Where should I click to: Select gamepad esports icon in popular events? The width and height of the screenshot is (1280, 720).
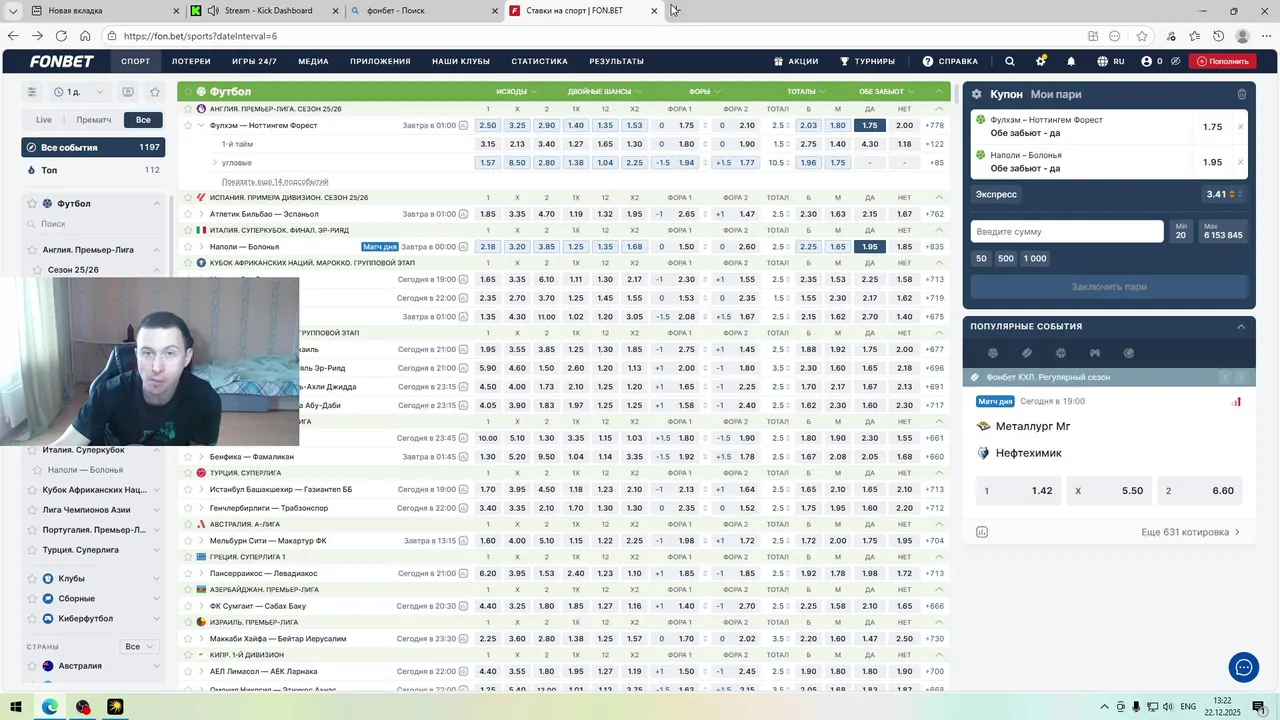coord(1095,353)
